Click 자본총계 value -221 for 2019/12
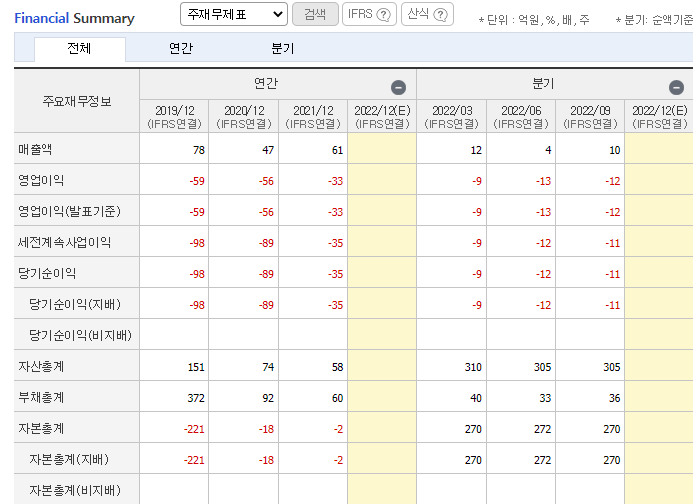Screen dimensions: 693x504 (194, 429)
